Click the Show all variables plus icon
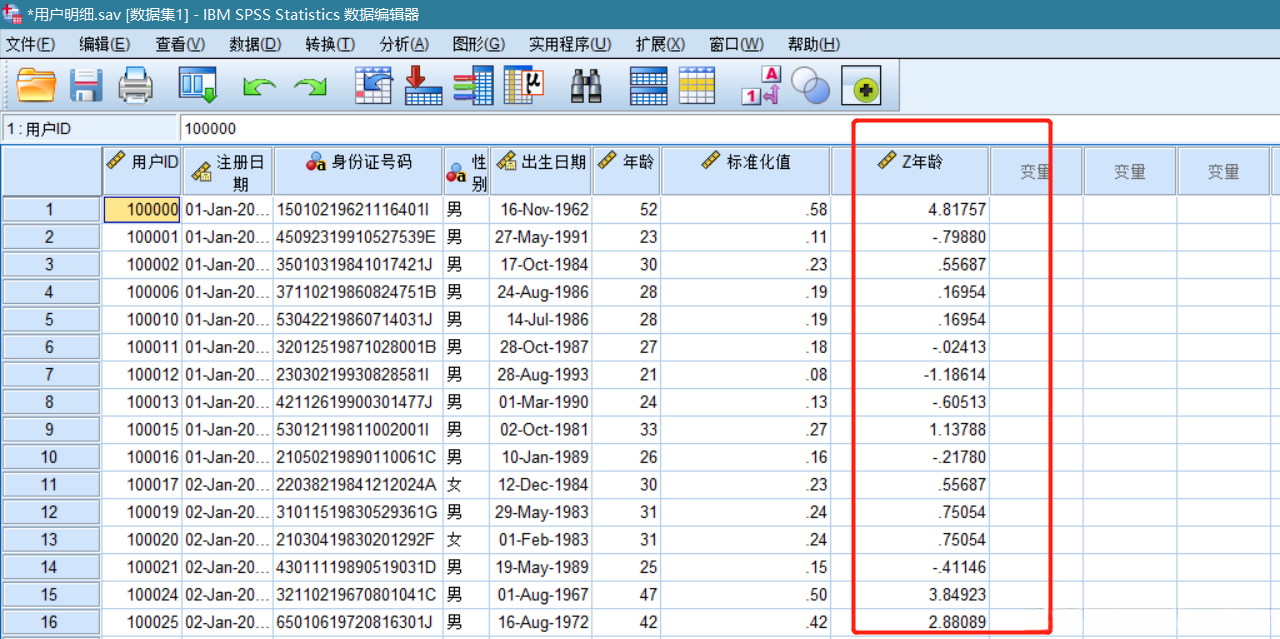The width and height of the screenshot is (1280, 639). [861, 87]
